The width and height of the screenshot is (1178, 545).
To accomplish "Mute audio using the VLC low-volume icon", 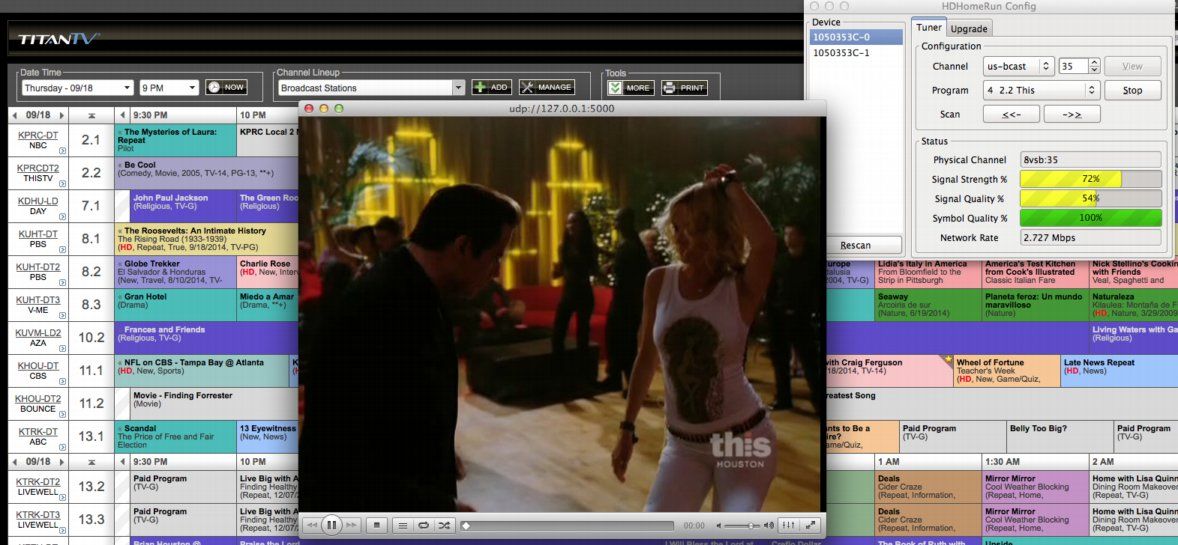I will (x=719, y=525).
